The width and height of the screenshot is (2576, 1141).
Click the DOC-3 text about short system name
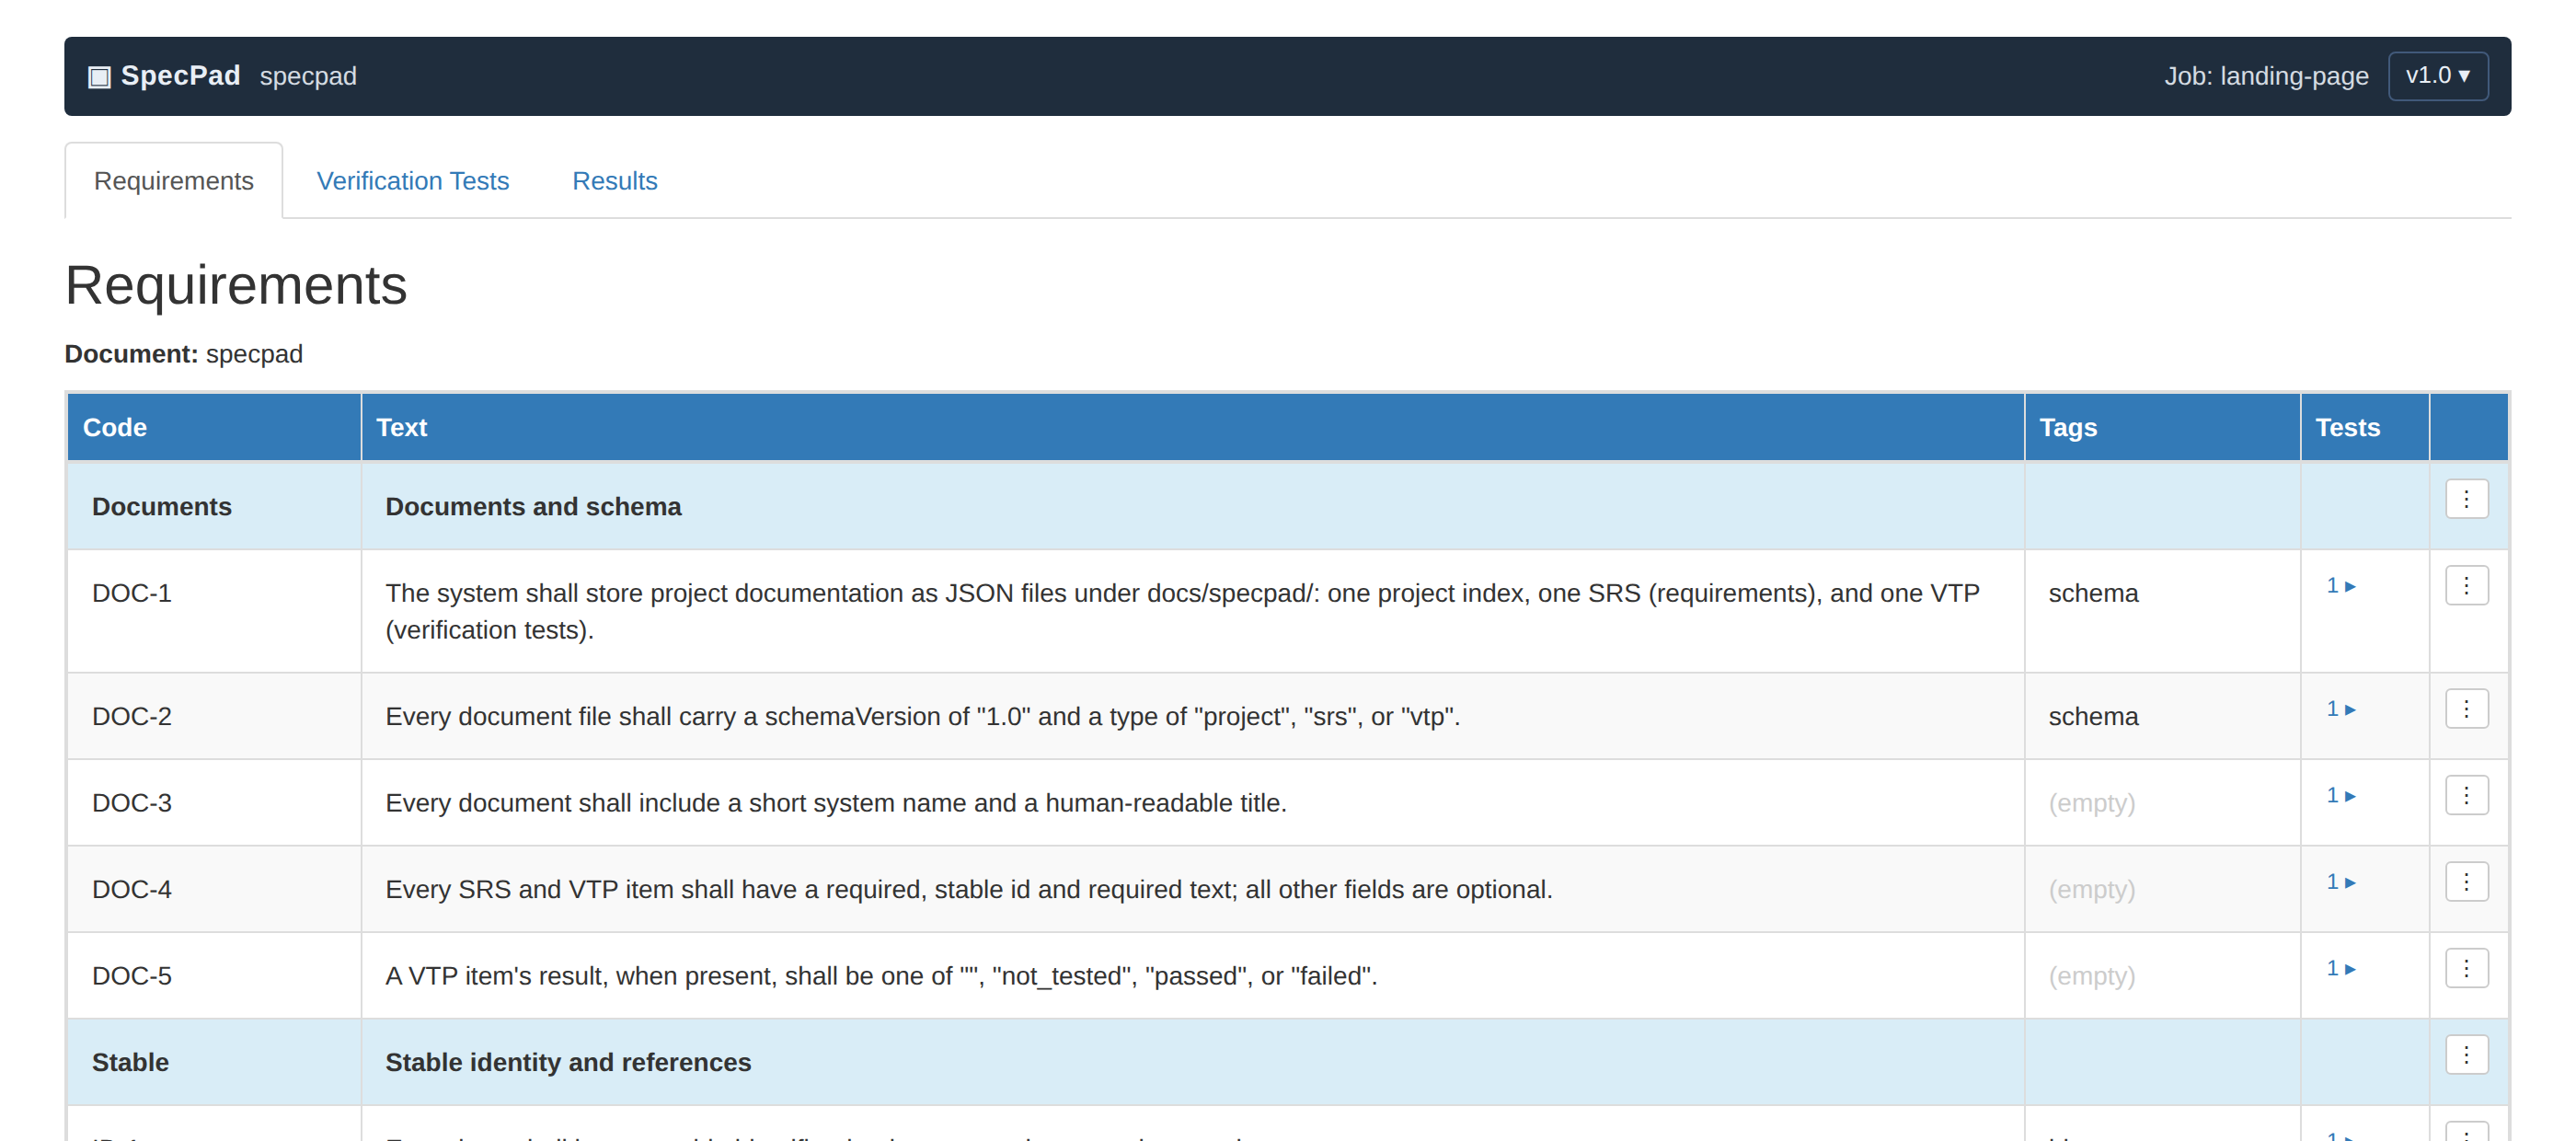pyautogui.click(x=836, y=803)
